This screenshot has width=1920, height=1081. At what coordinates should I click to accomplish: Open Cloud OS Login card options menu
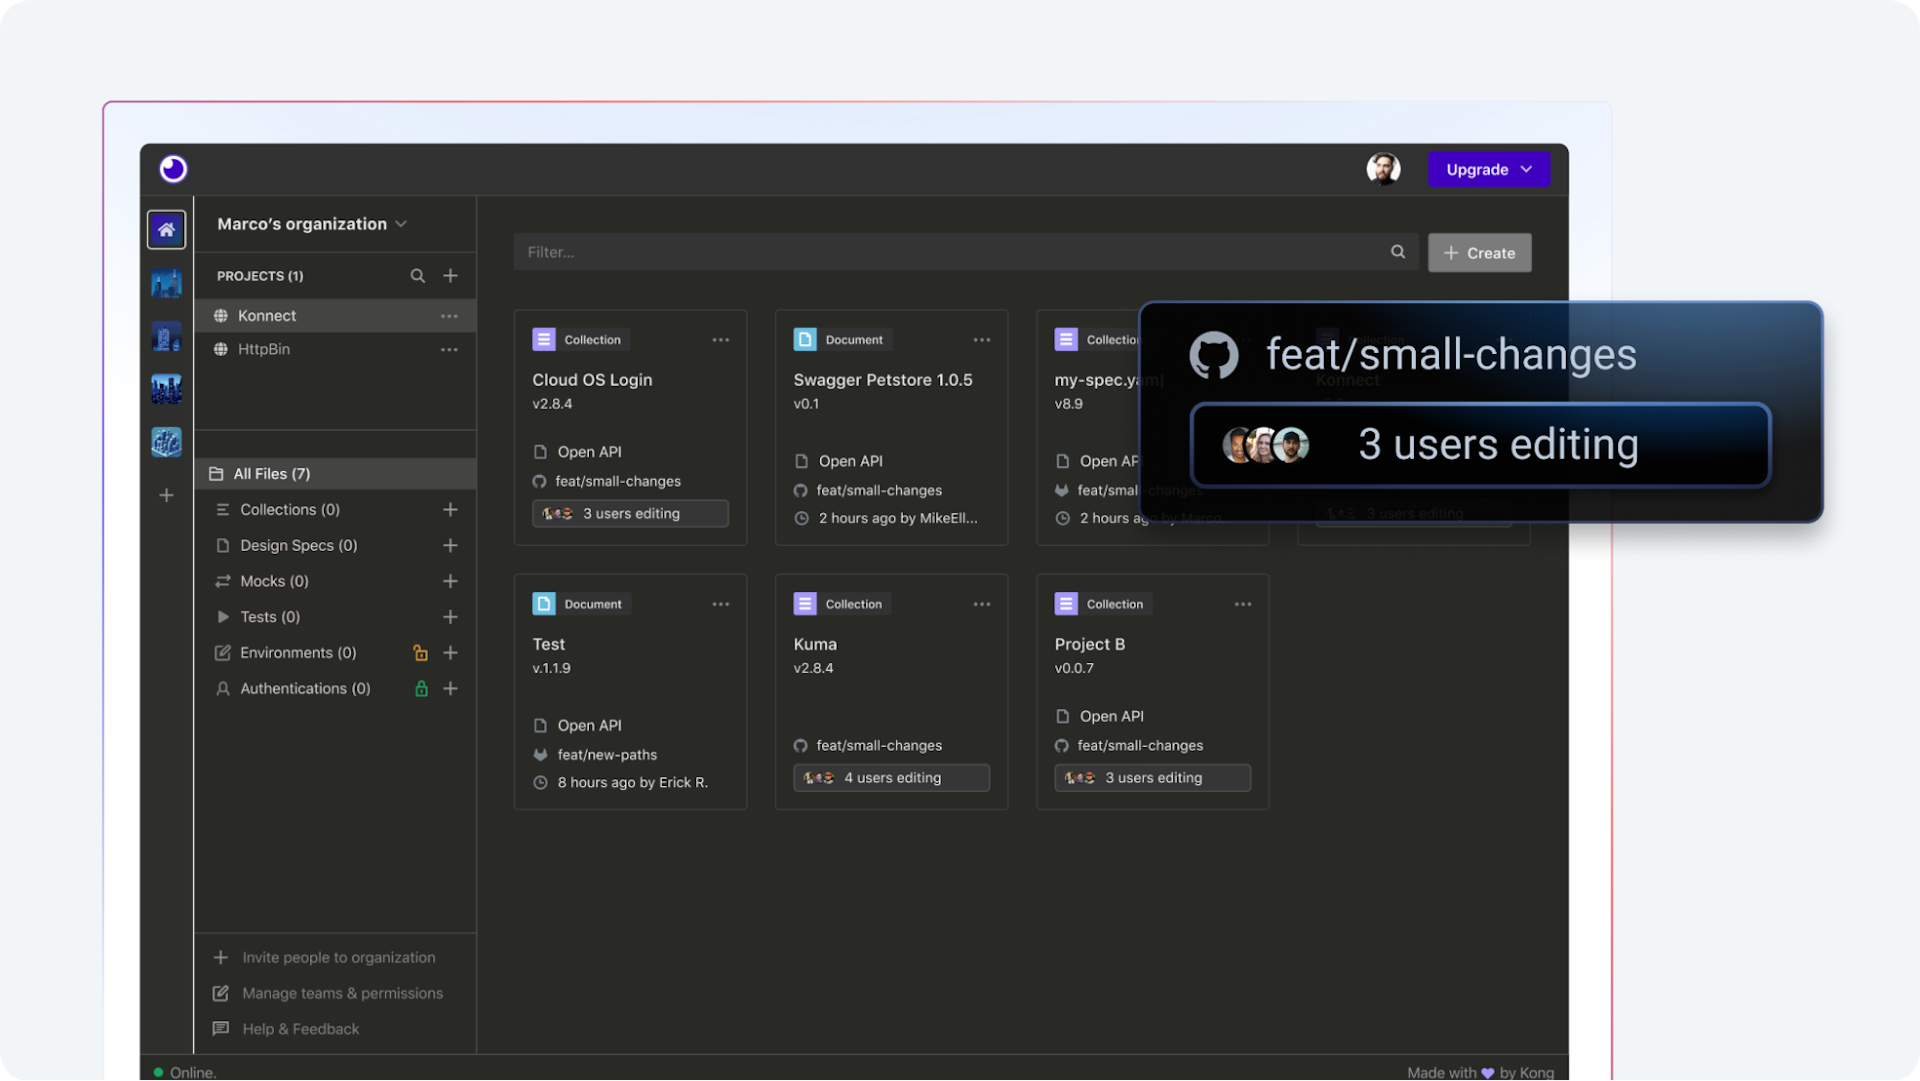tap(720, 340)
